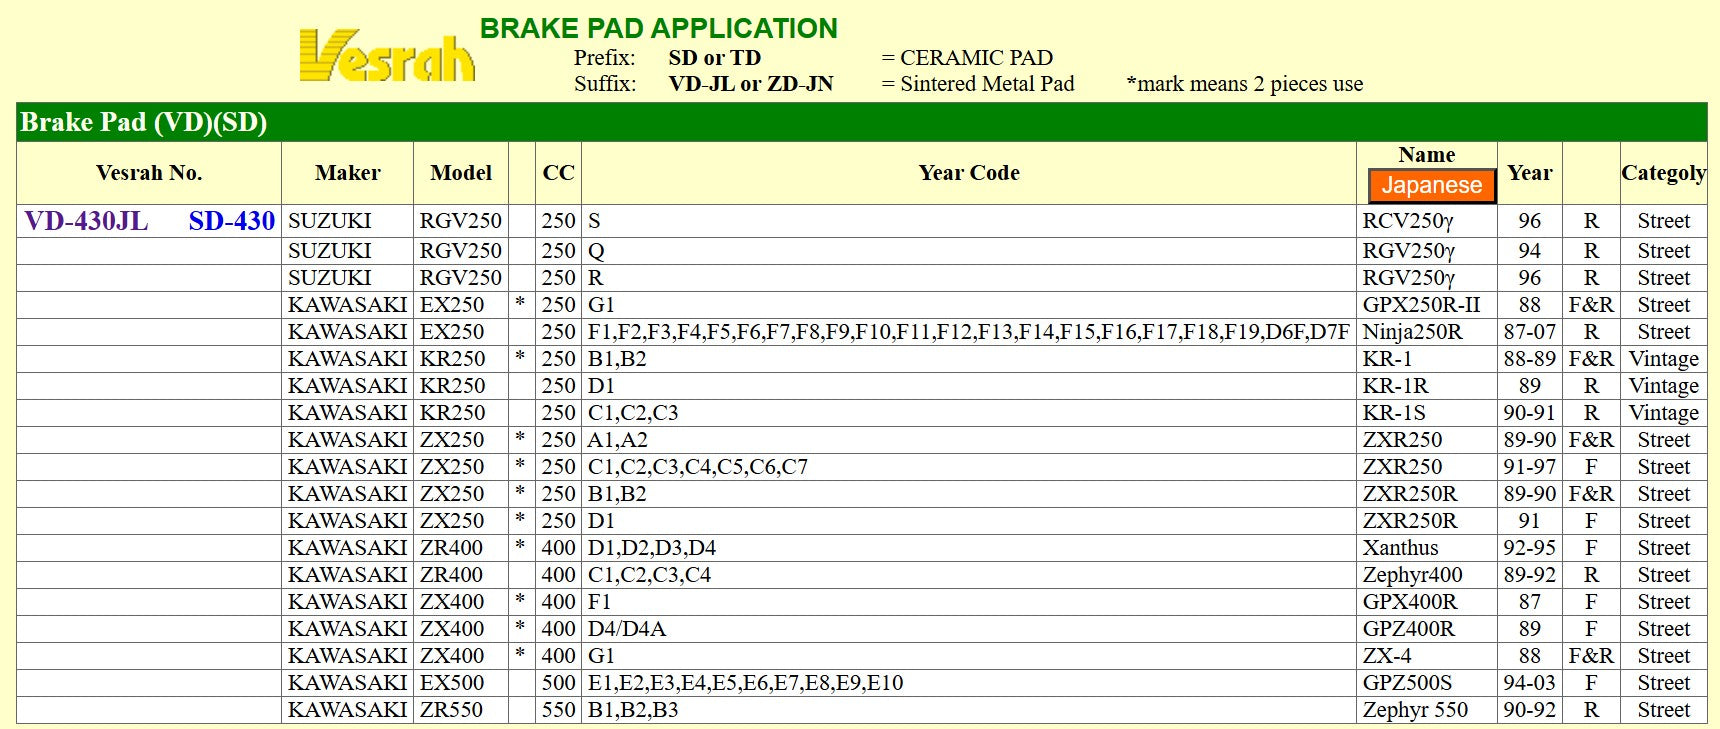Click the Vesrah logo
This screenshot has width=1720, height=729.
coord(387,56)
